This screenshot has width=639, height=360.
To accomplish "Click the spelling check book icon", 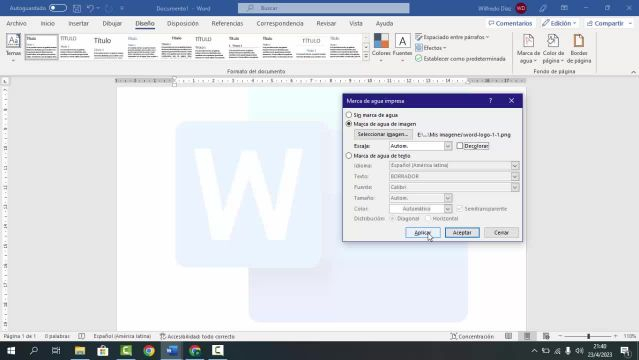I will (82, 336).
